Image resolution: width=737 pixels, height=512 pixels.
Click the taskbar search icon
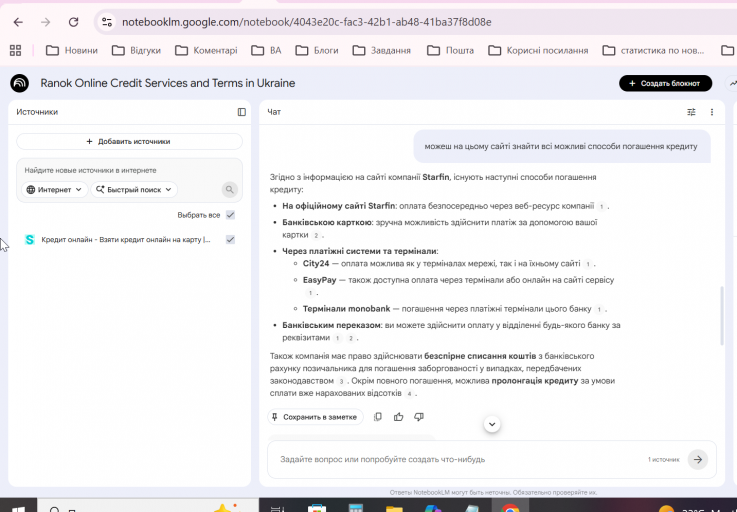coord(55,509)
